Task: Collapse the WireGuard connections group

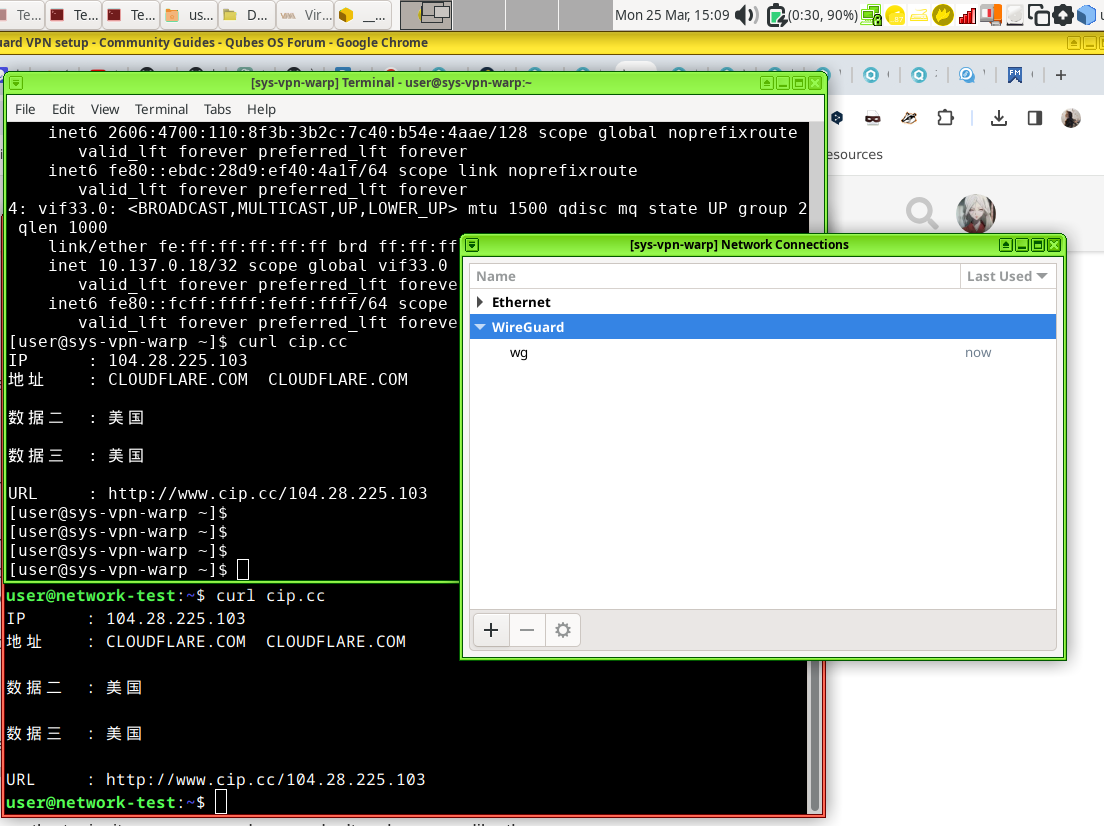Action: coord(481,327)
